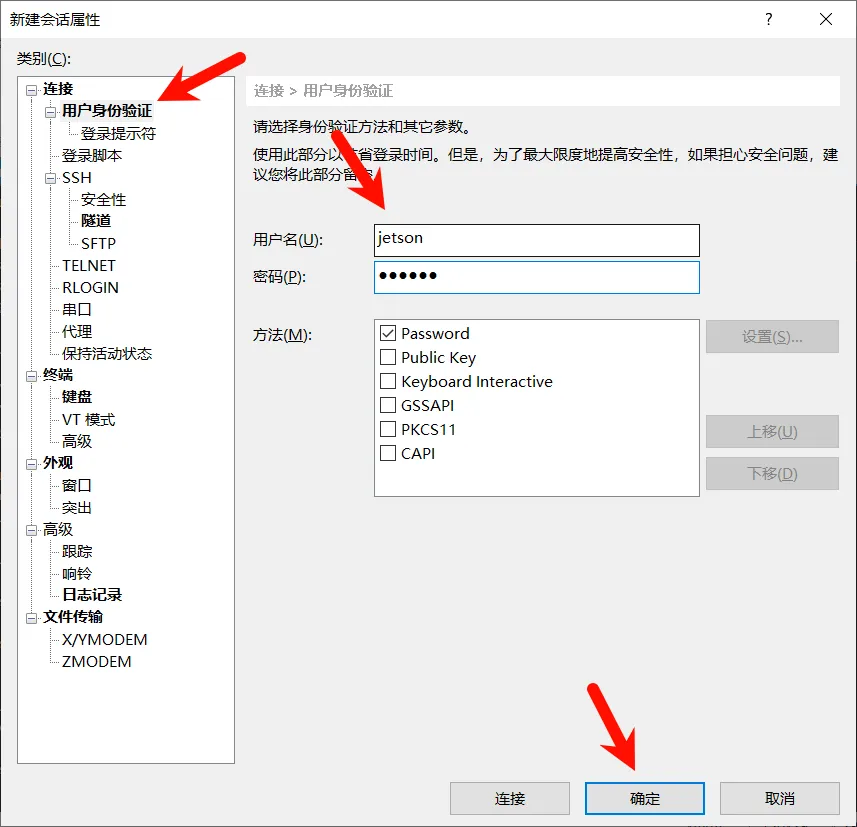Select 跟踪 under 高级
Viewport: 857px width, 827px height.
click(x=77, y=552)
